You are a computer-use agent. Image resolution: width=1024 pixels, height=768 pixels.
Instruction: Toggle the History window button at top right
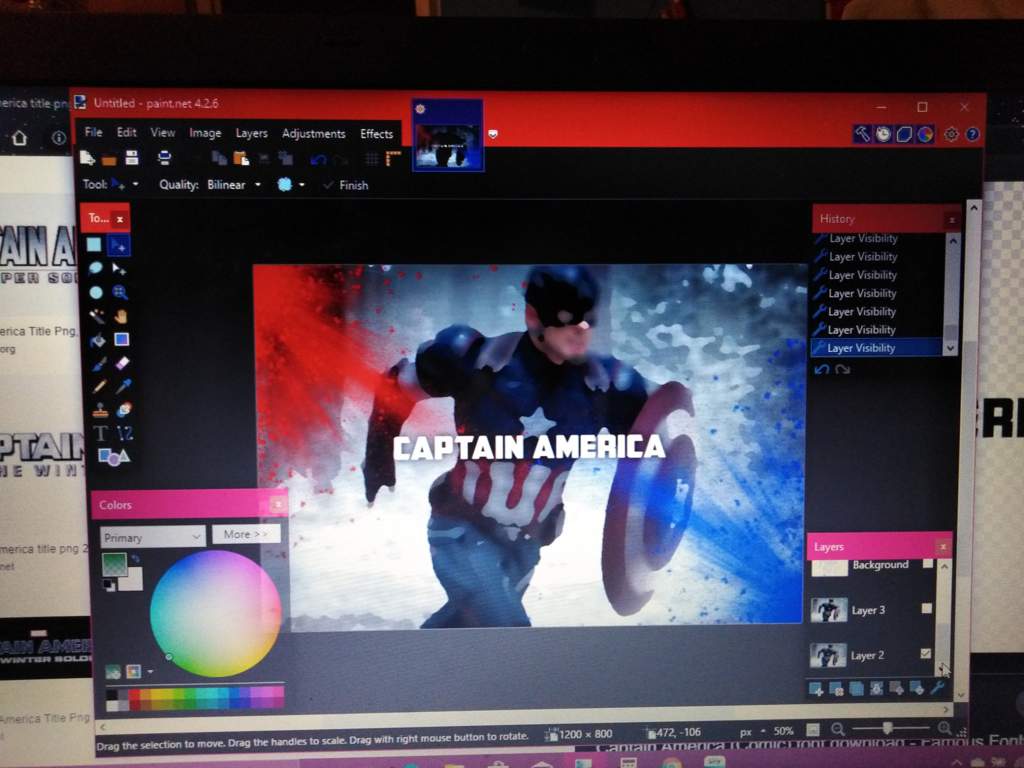883,134
